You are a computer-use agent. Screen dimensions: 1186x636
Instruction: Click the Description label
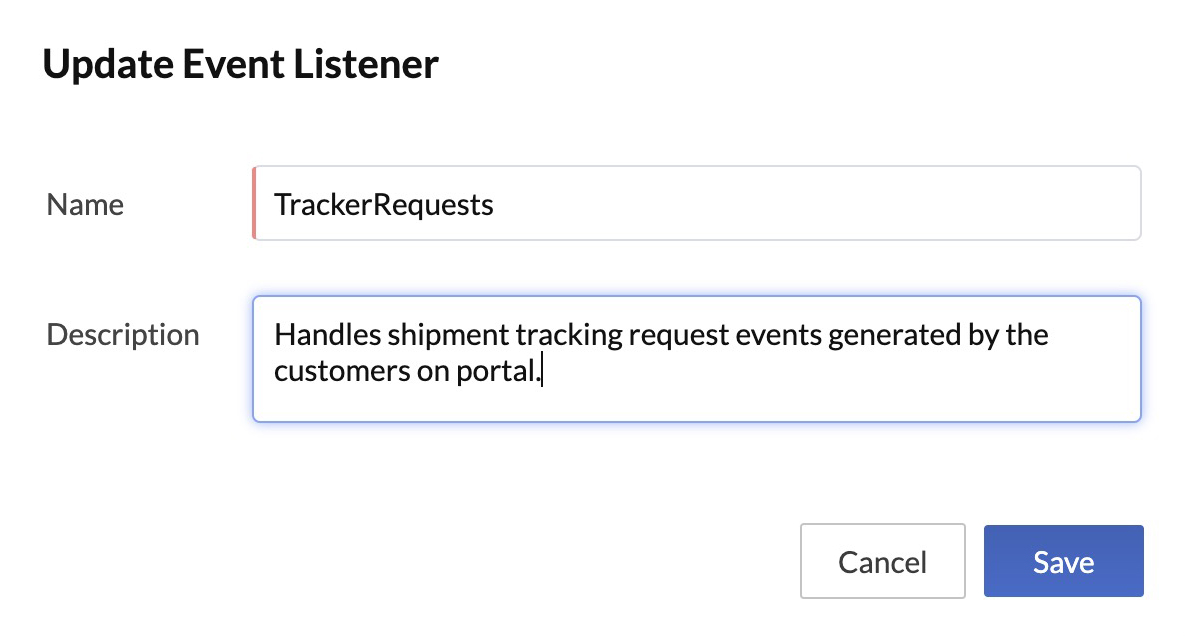tap(122, 334)
